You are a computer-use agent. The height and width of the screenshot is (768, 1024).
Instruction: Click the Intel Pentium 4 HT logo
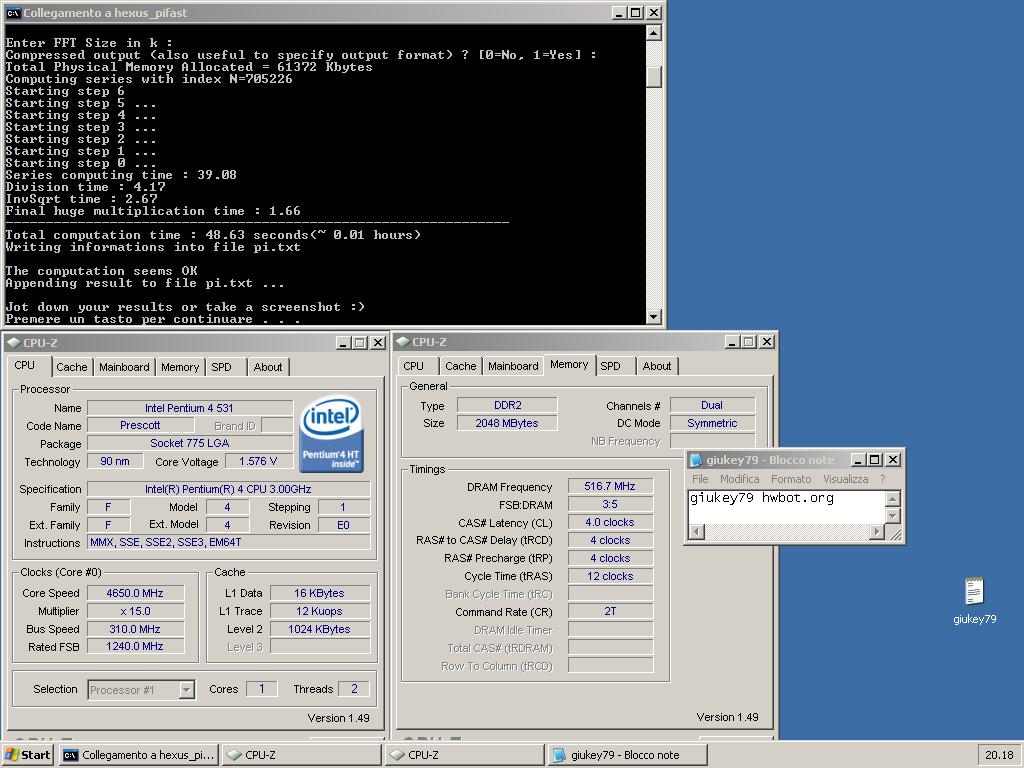331,435
